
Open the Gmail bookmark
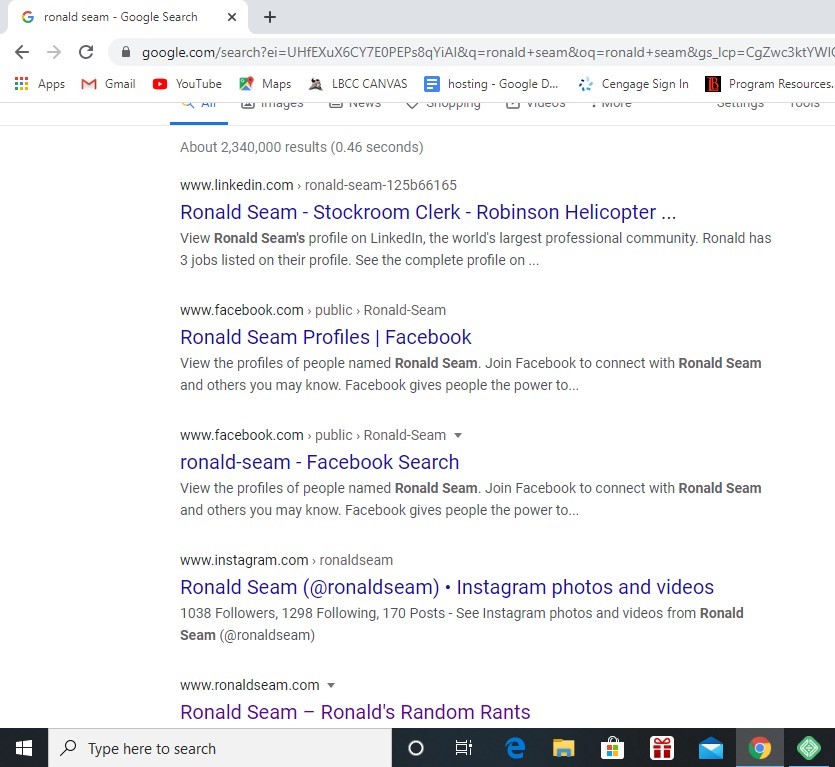pyautogui.click(x=108, y=84)
